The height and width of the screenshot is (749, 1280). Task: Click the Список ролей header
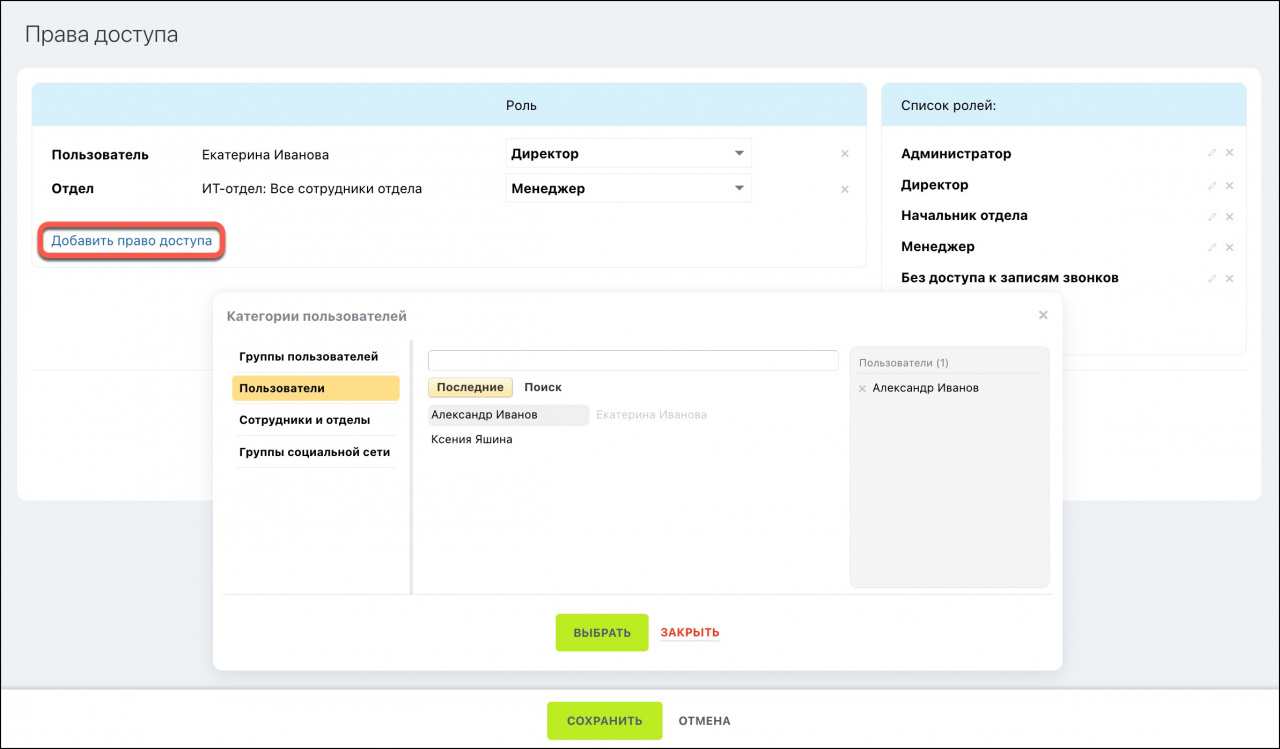(x=949, y=105)
